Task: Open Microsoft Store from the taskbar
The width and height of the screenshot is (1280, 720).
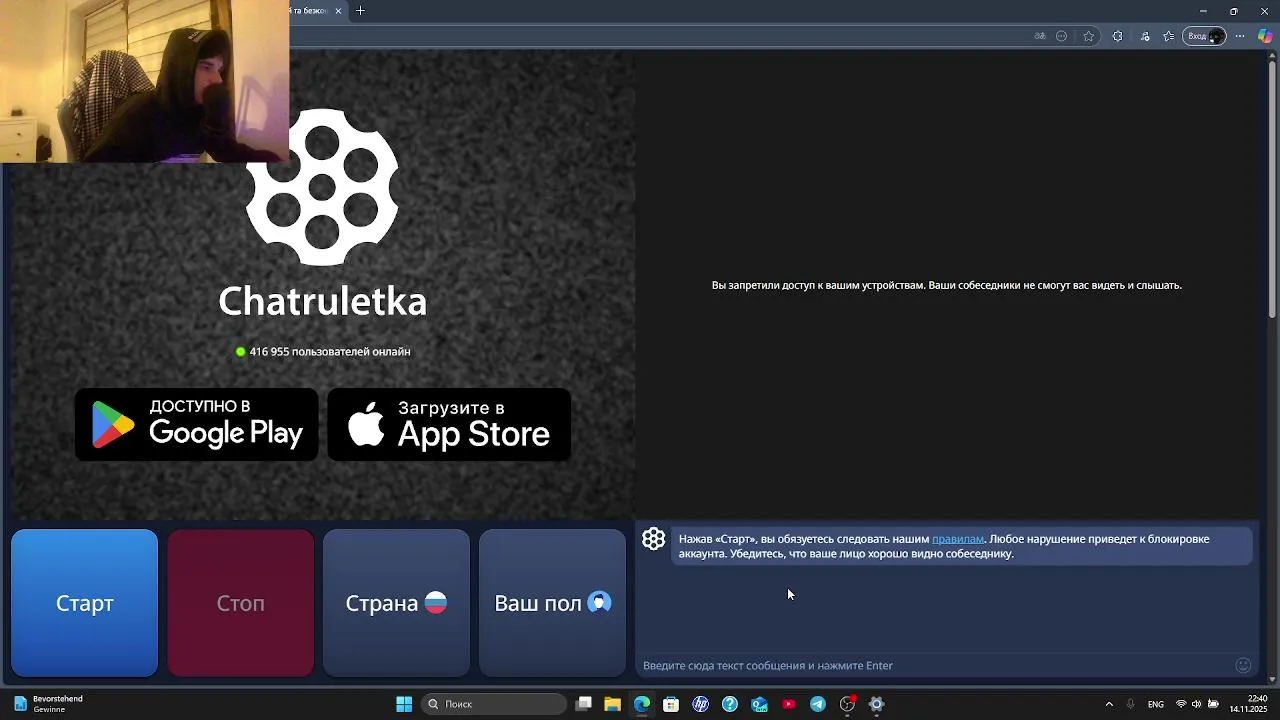Action: coord(671,704)
